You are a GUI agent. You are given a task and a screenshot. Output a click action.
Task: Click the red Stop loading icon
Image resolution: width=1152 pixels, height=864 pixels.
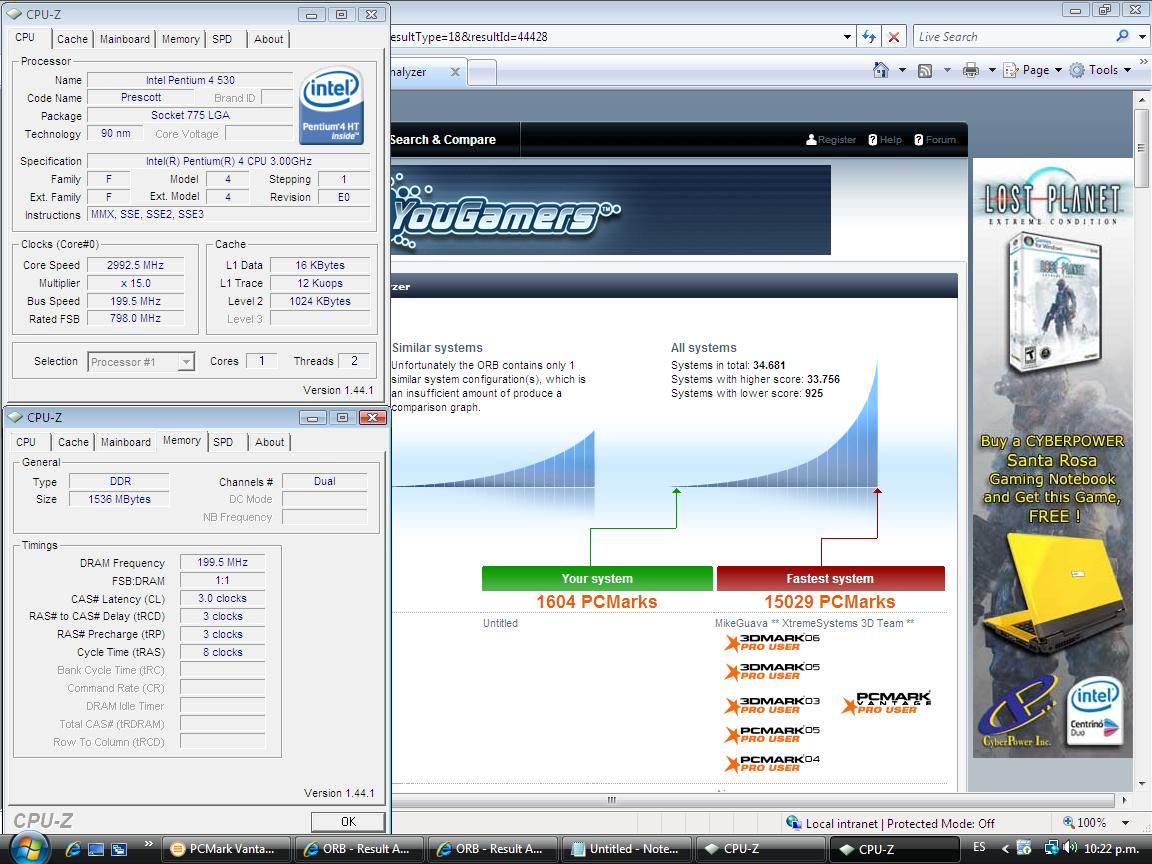point(893,37)
